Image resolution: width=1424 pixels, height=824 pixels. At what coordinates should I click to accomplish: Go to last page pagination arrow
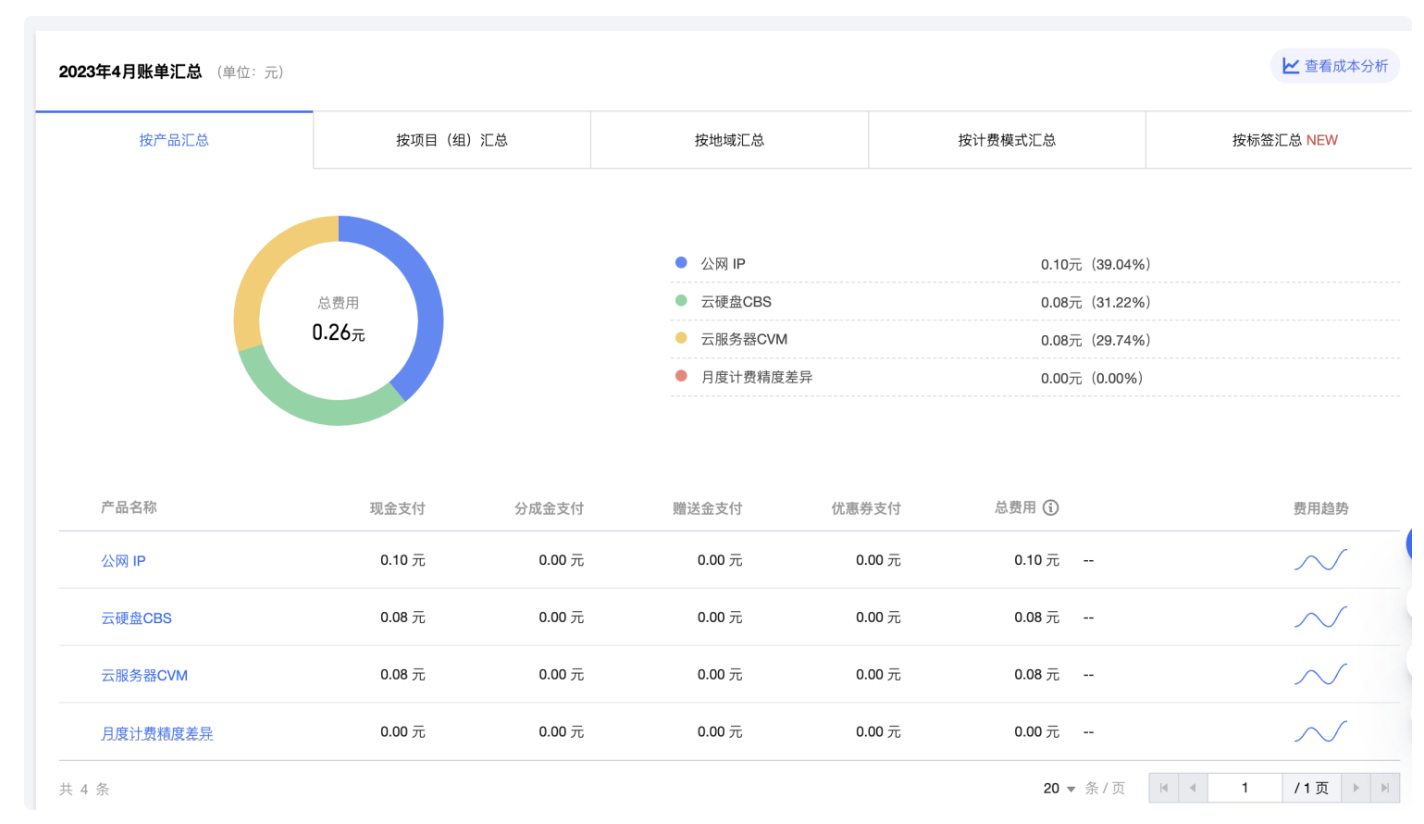(1384, 788)
